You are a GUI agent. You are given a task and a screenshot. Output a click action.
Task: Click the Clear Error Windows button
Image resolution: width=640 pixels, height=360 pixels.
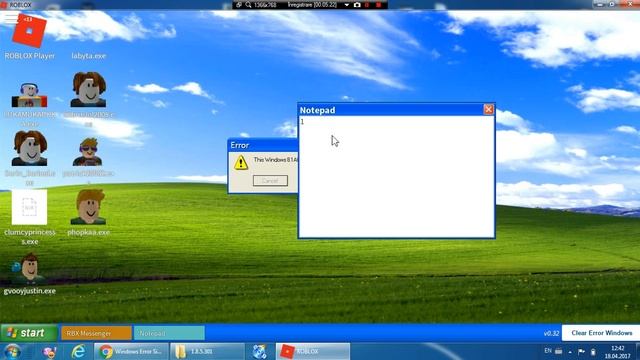click(601, 333)
